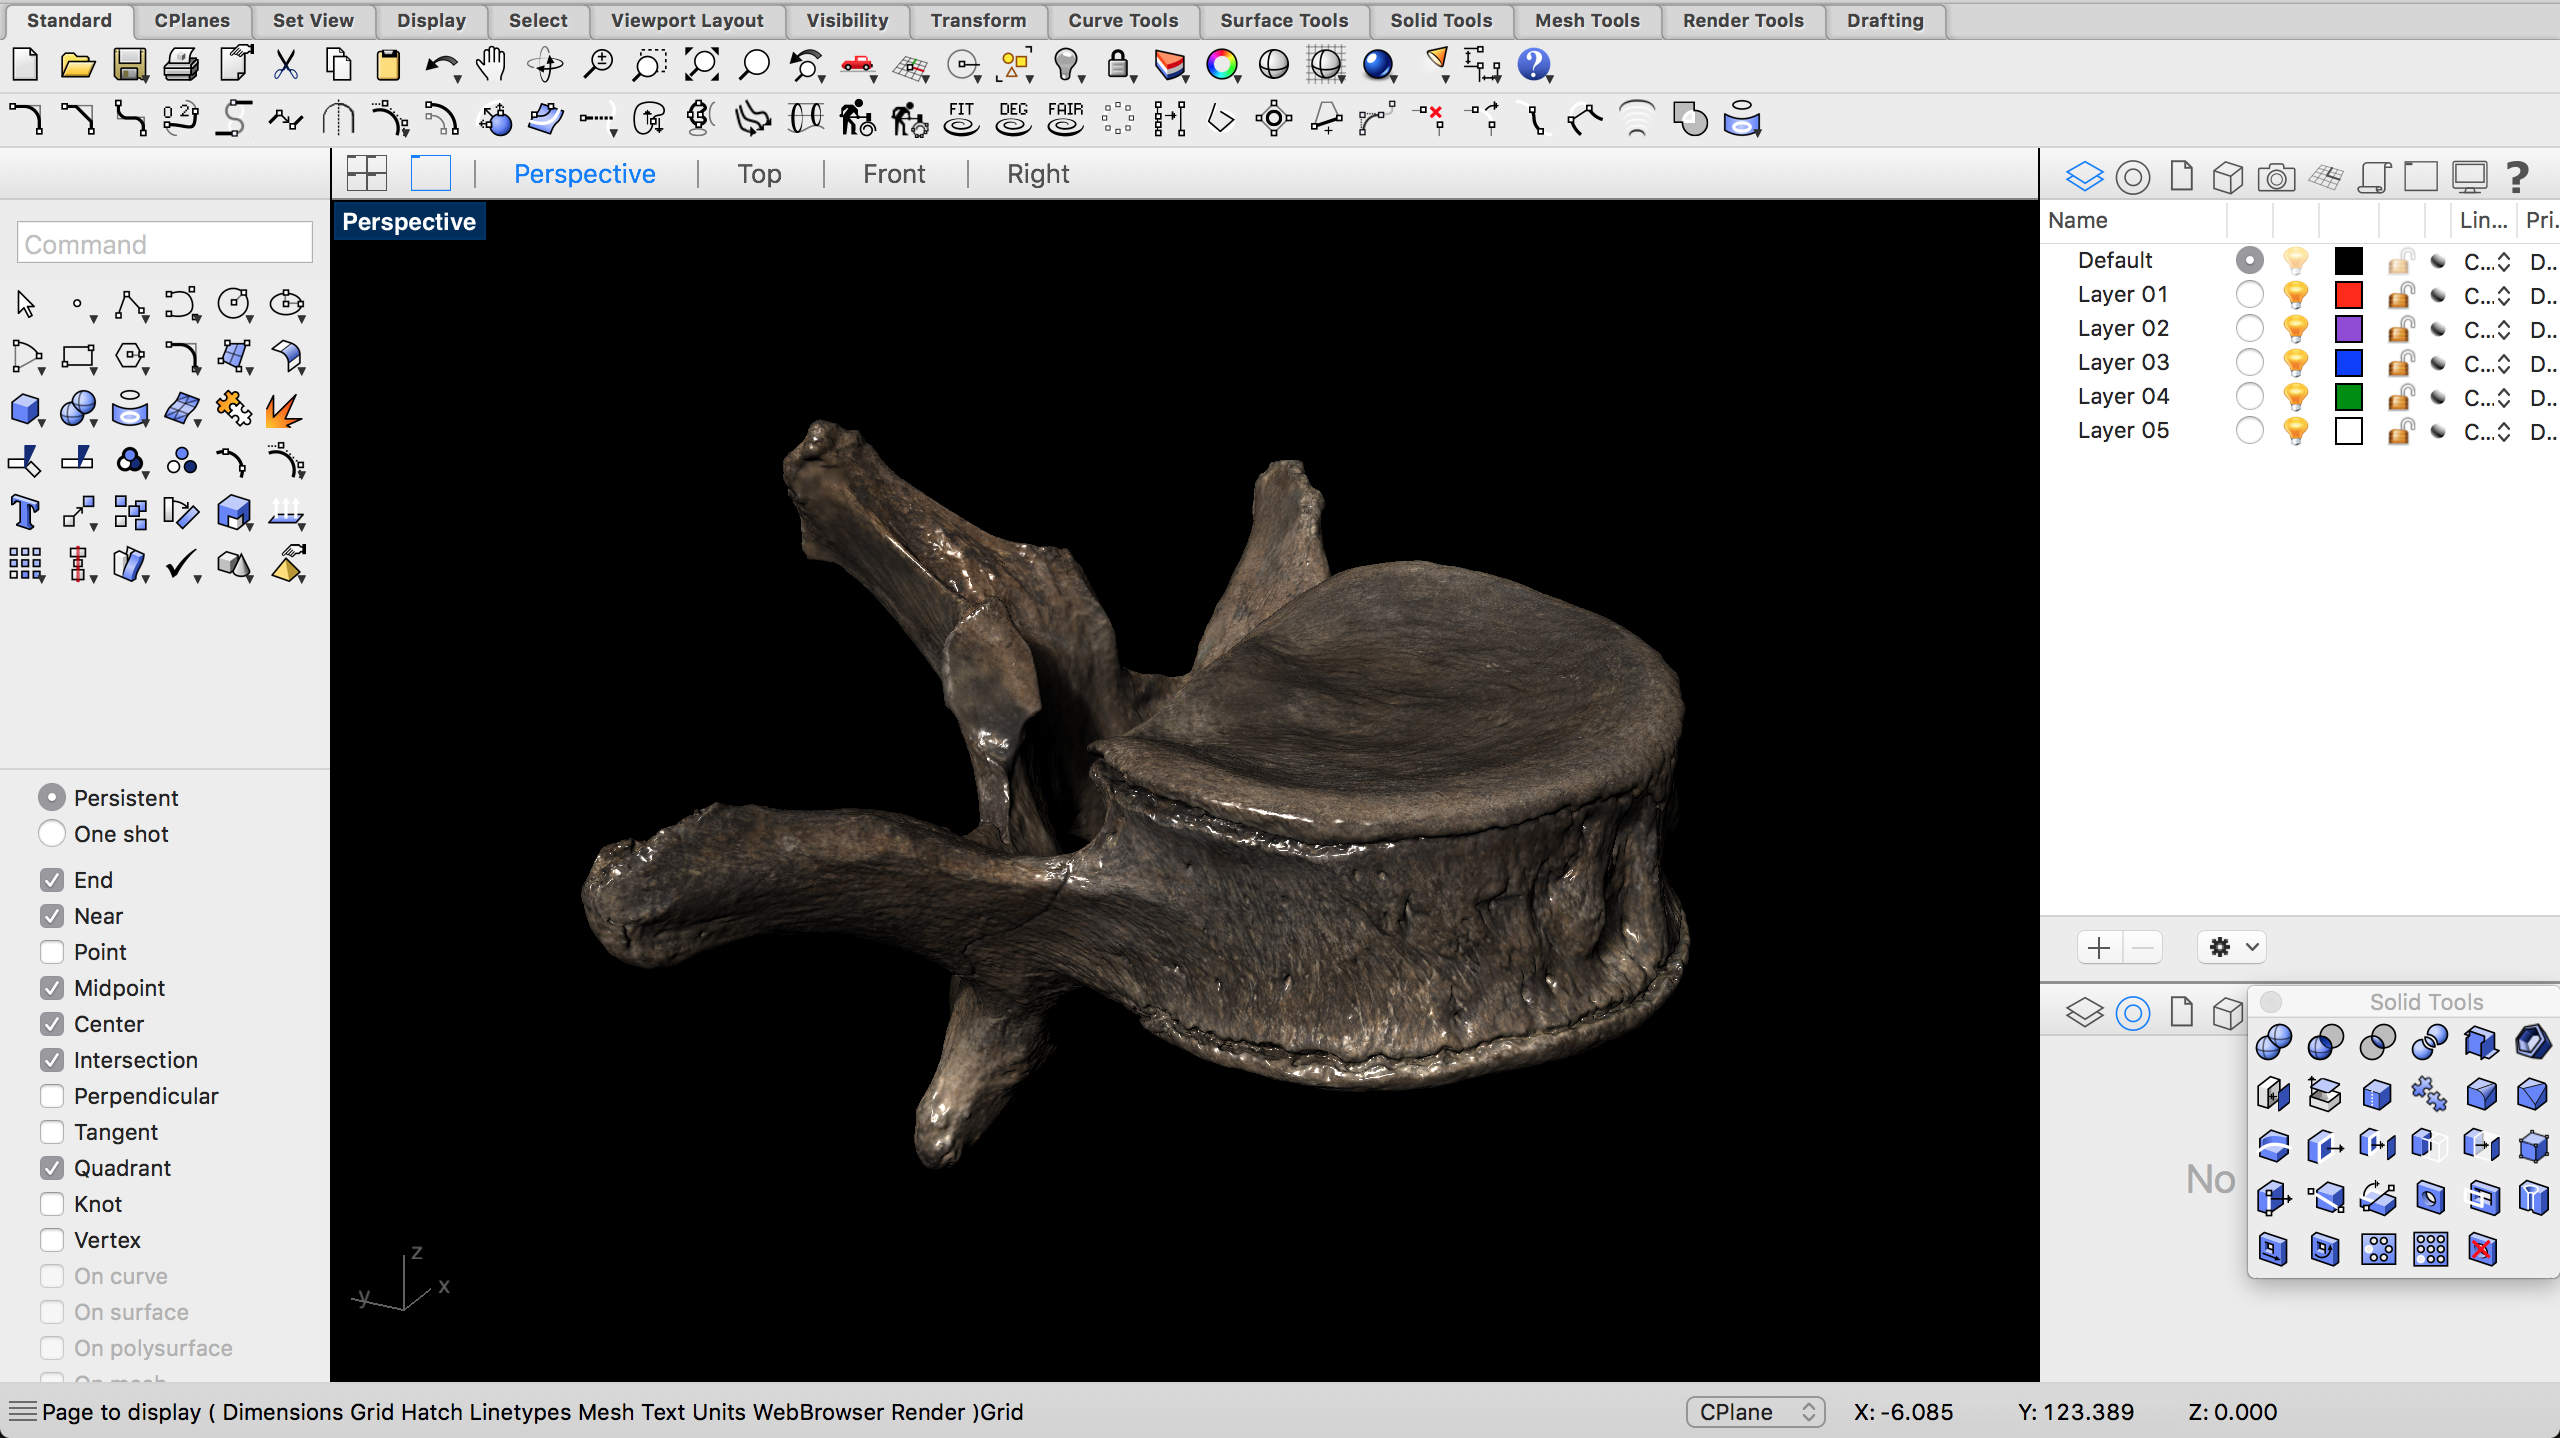Click the Explode tool icon
2560x1438 pixels.
(x=286, y=409)
